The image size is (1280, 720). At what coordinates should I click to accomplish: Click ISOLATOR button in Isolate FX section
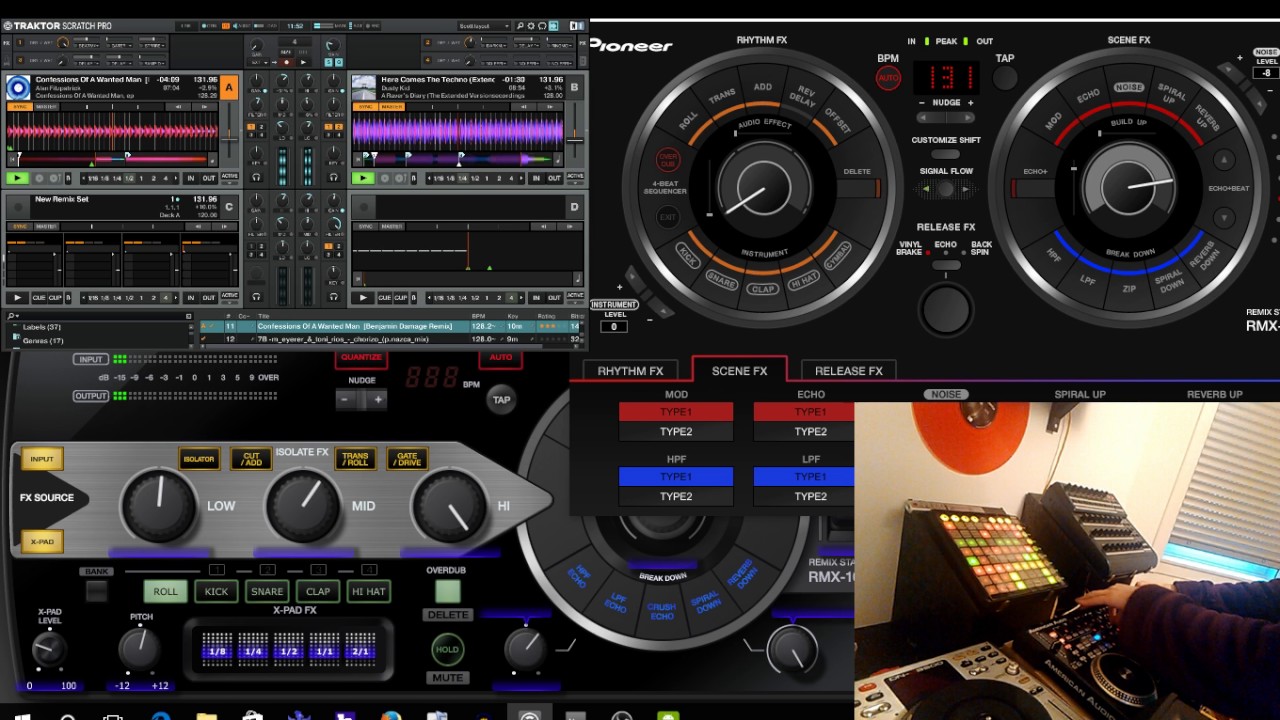198,459
